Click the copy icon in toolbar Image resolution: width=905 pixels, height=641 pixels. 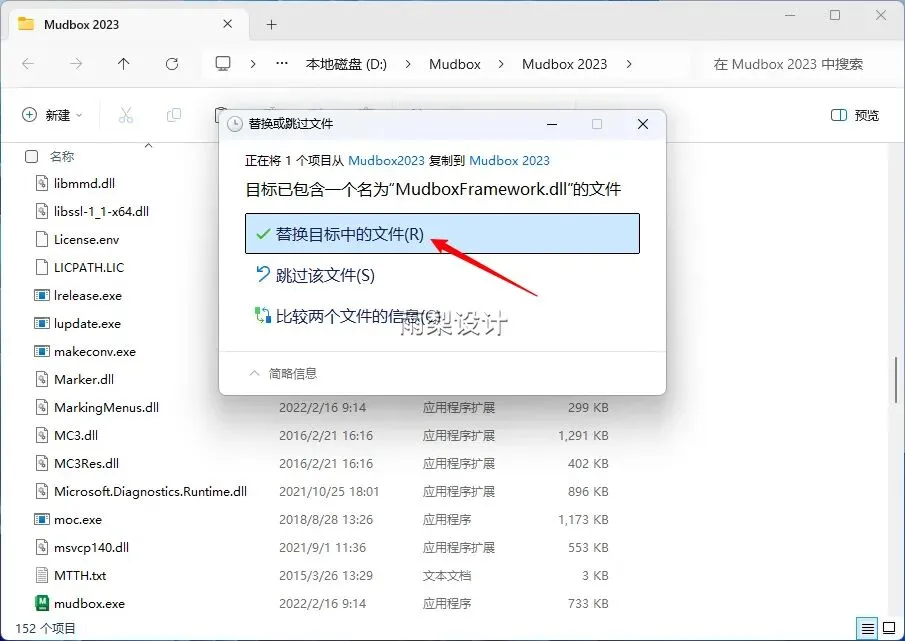coord(174,115)
